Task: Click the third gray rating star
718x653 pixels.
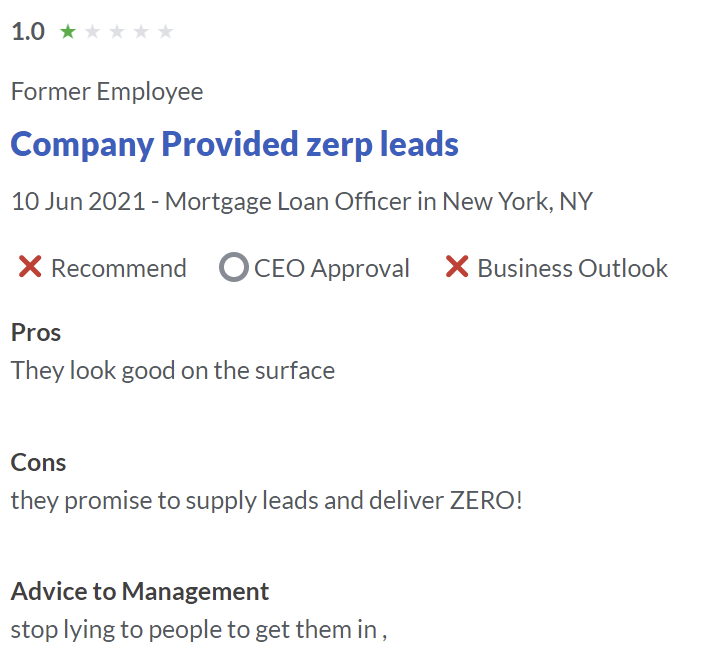Action: click(x=117, y=32)
